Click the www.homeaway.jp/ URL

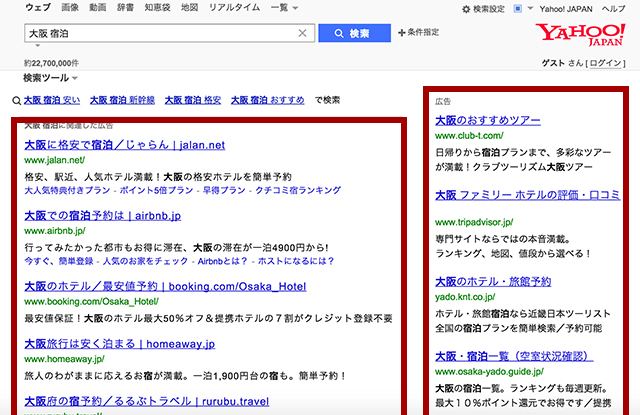[x=64, y=359]
